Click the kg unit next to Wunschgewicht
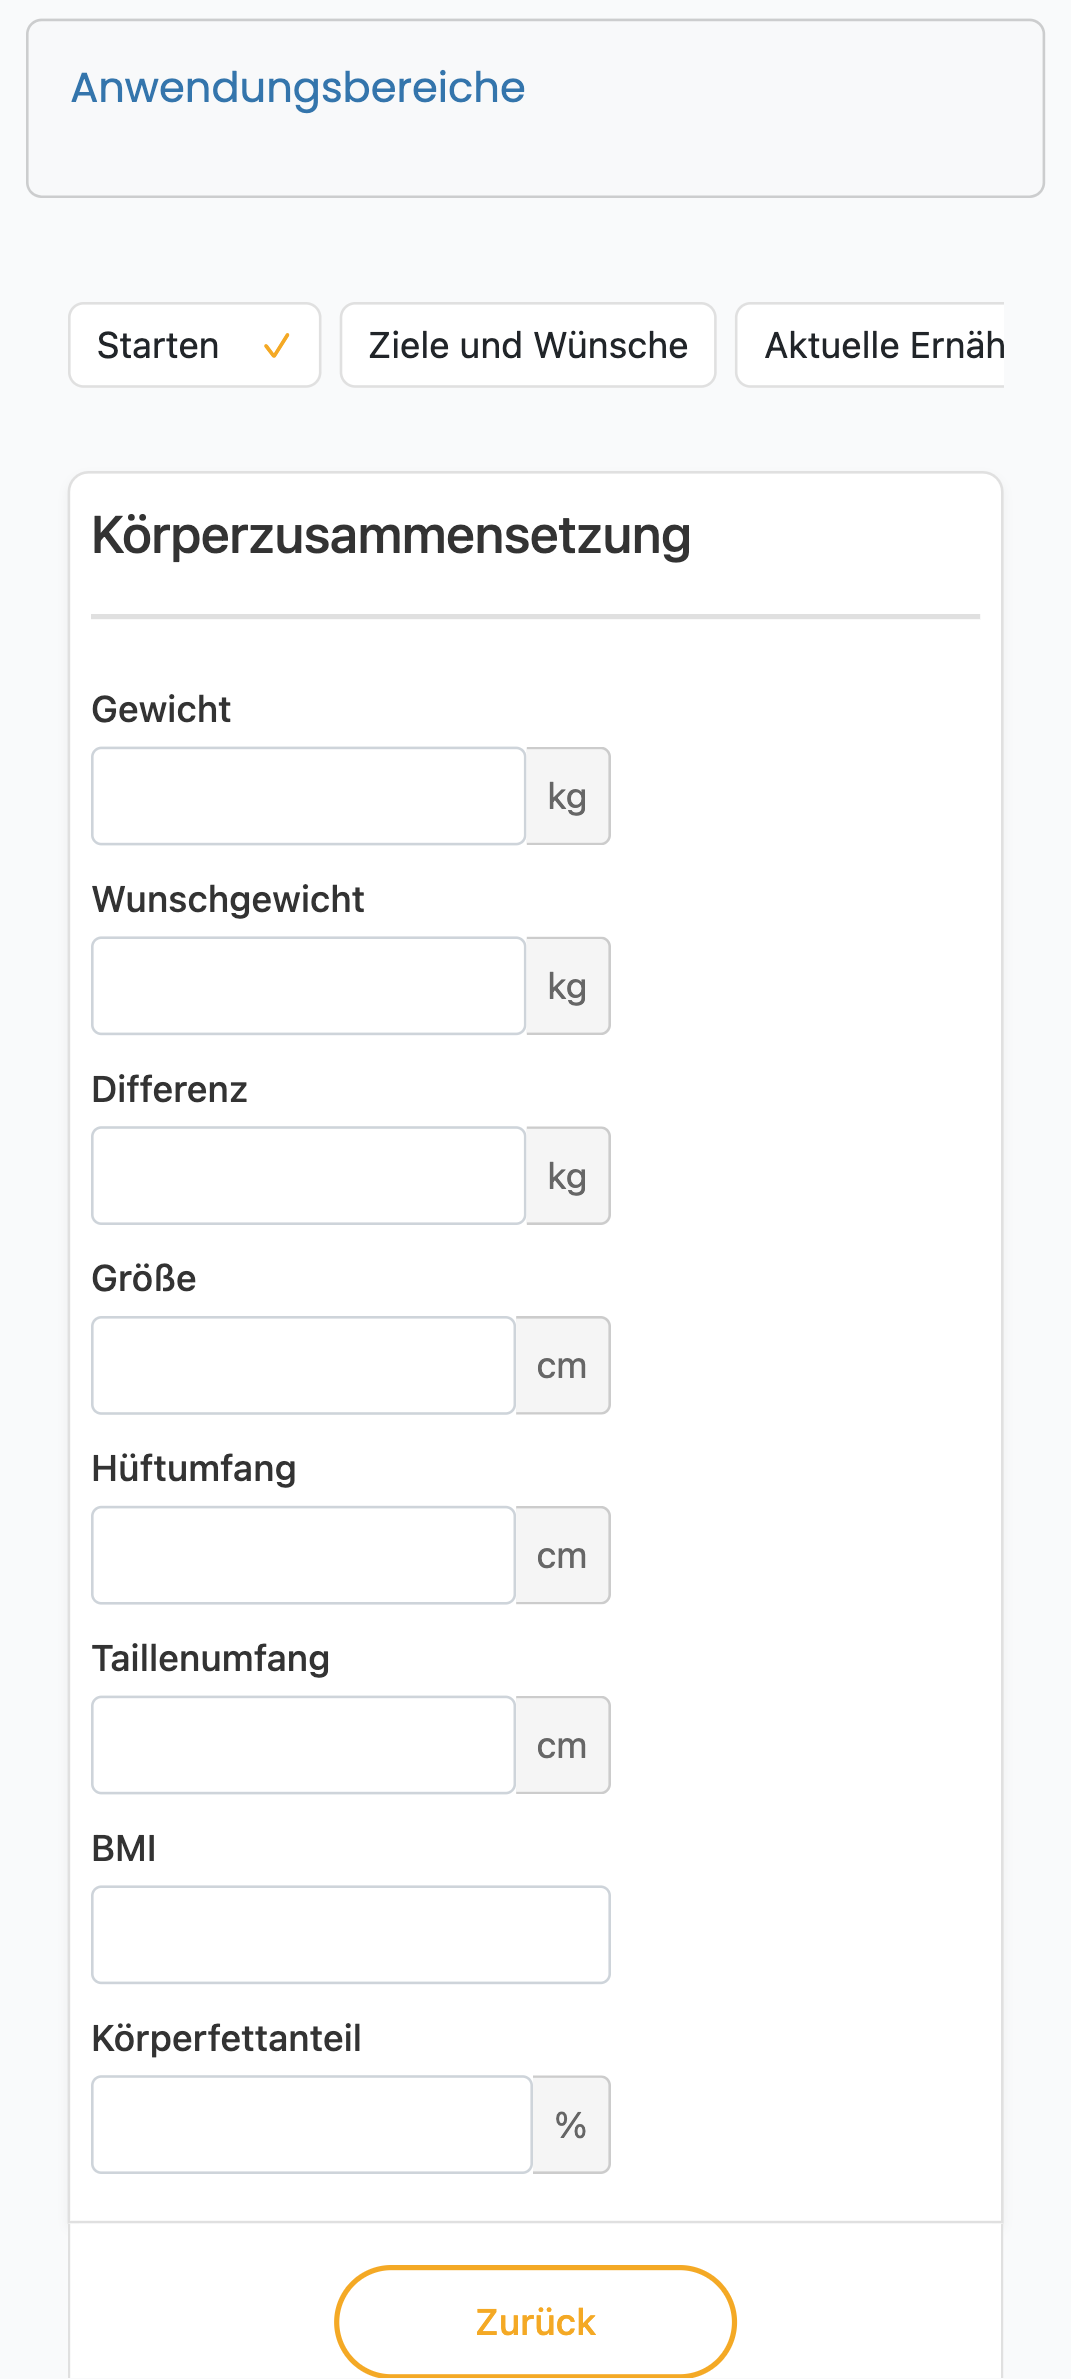Image resolution: width=1071 pixels, height=2379 pixels. (x=568, y=986)
